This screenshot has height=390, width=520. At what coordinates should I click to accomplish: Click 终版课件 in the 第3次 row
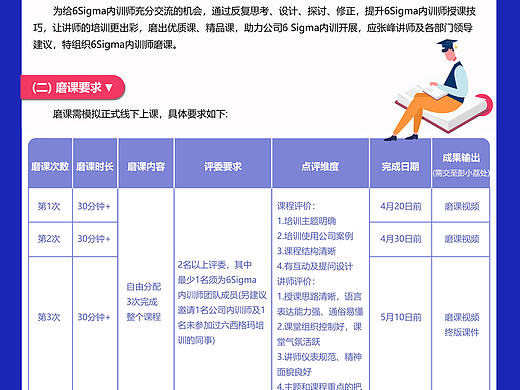click(462, 332)
